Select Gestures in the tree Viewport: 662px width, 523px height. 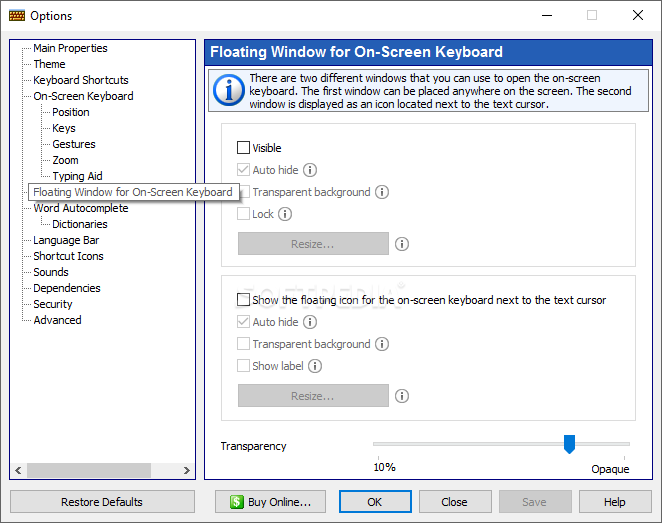pos(74,144)
